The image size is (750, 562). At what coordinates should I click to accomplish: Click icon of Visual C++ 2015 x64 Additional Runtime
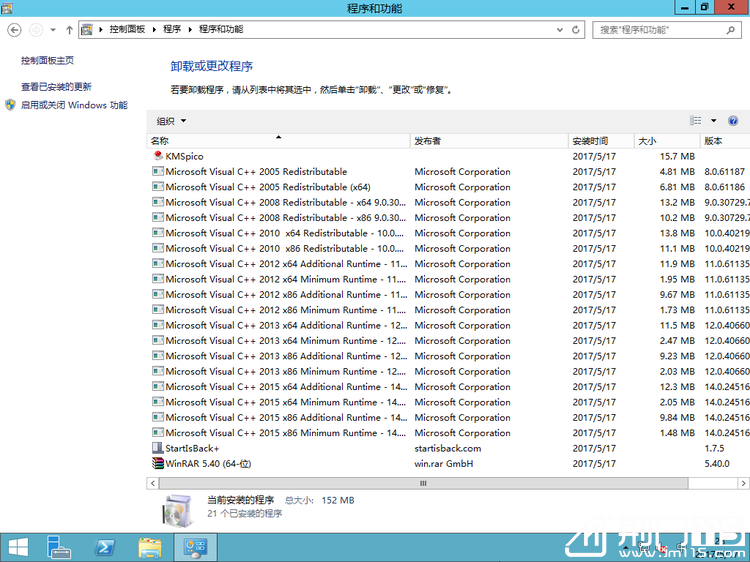[158, 386]
